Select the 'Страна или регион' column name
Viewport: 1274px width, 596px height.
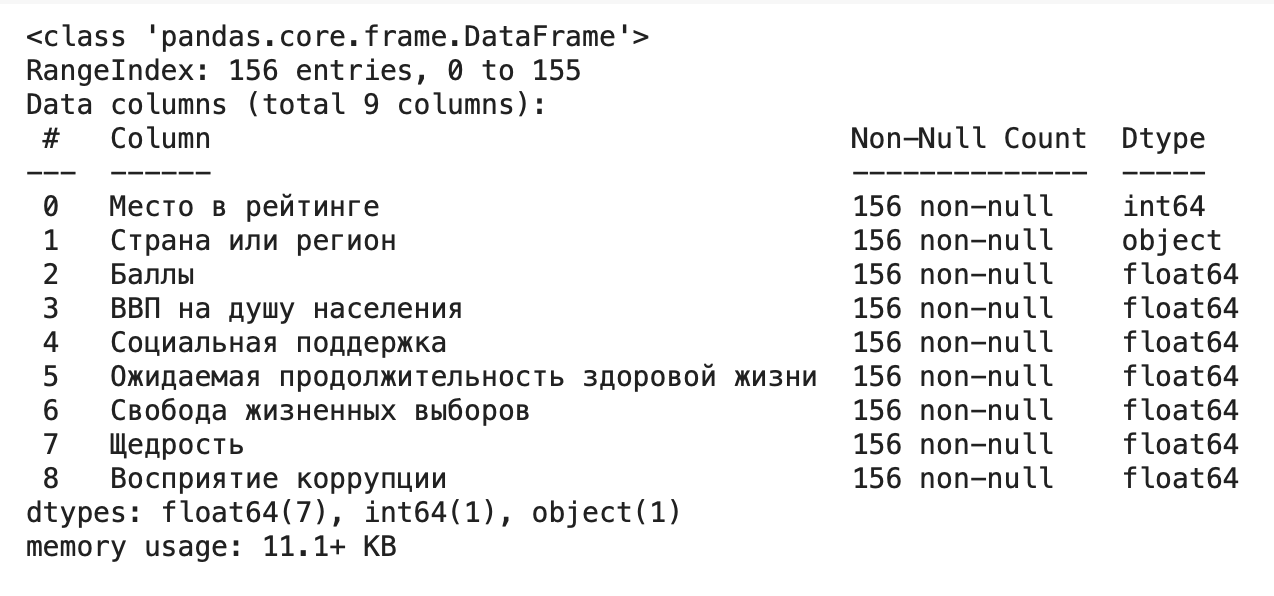[253, 241]
